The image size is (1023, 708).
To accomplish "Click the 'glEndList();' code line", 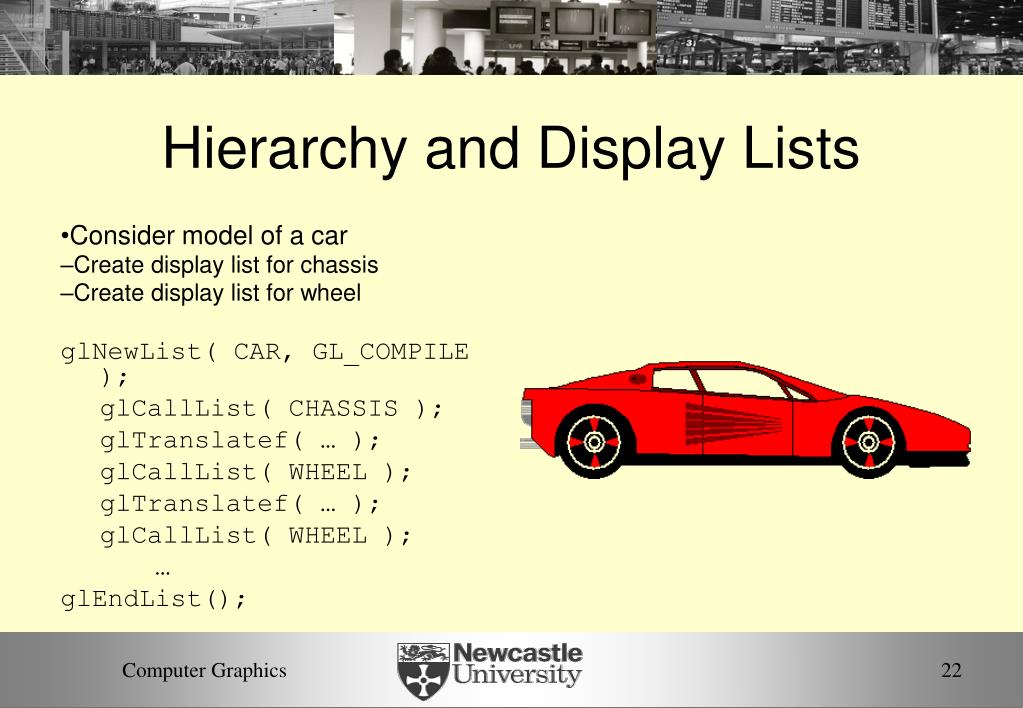I will (153, 599).
